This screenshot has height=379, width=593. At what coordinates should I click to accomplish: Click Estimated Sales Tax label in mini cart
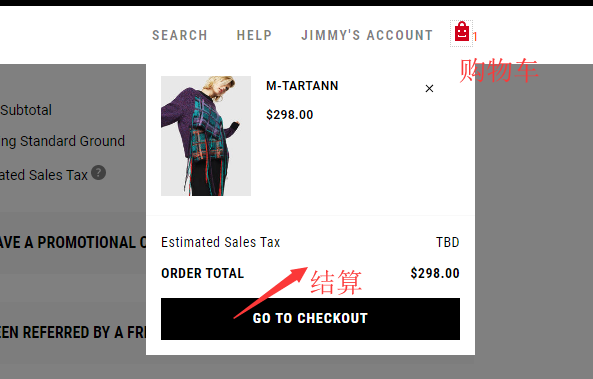click(x=220, y=242)
